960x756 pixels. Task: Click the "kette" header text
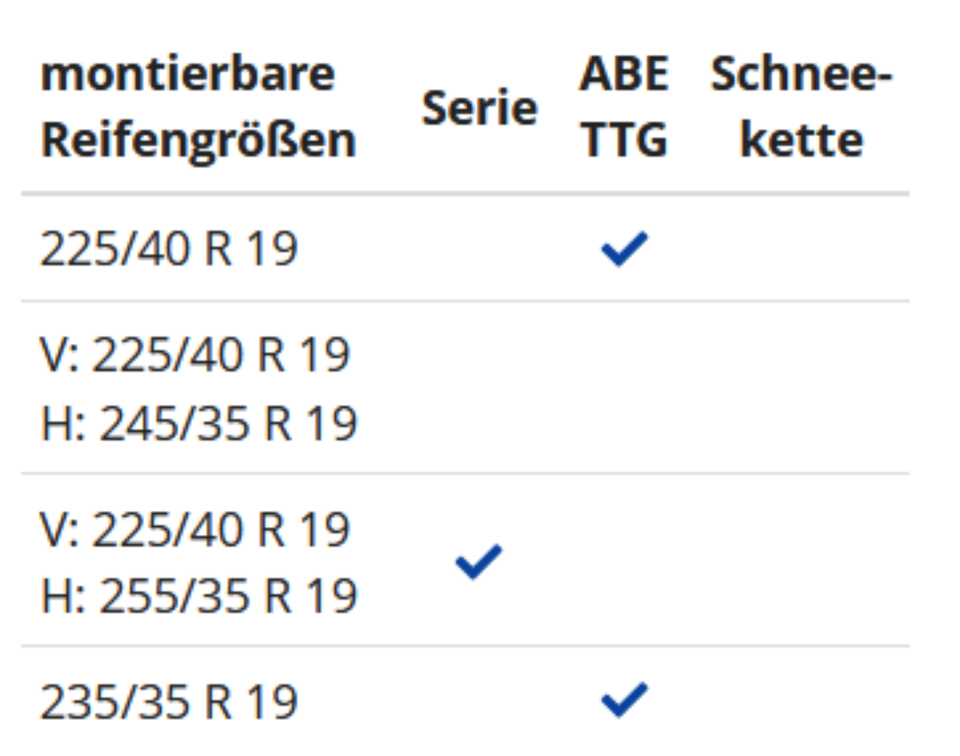click(x=800, y=140)
